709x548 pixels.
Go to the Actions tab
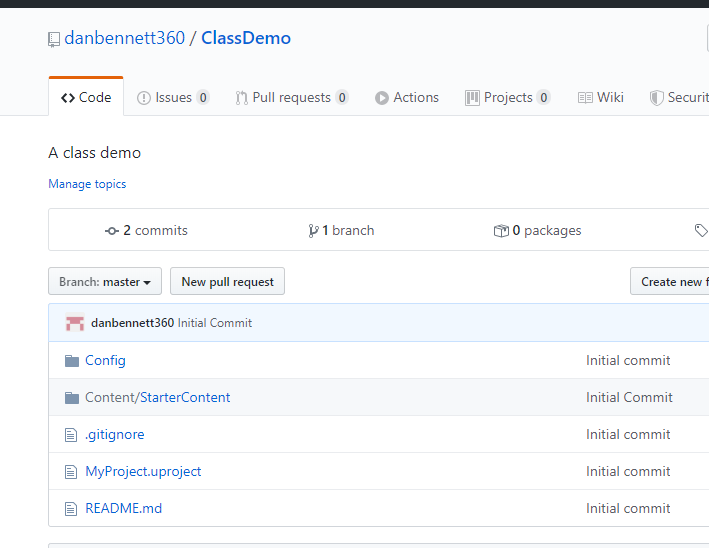pyautogui.click(x=407, y=97)
